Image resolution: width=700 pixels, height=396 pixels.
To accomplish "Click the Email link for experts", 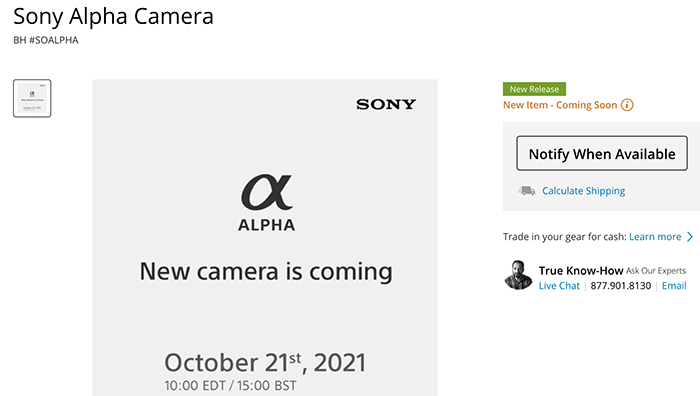I will point(674,286).
